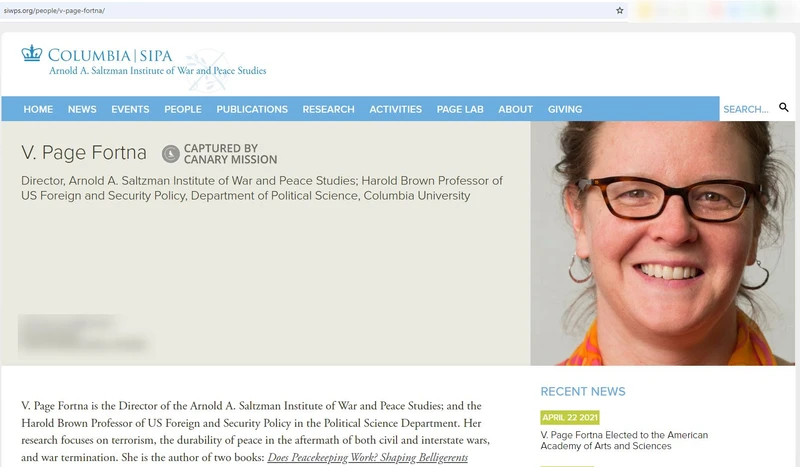Click the Arnold A. Saltzman Institute header link
Image resolution: width=800 pixels, height=467 pixels.
click(x=158, y=71)
